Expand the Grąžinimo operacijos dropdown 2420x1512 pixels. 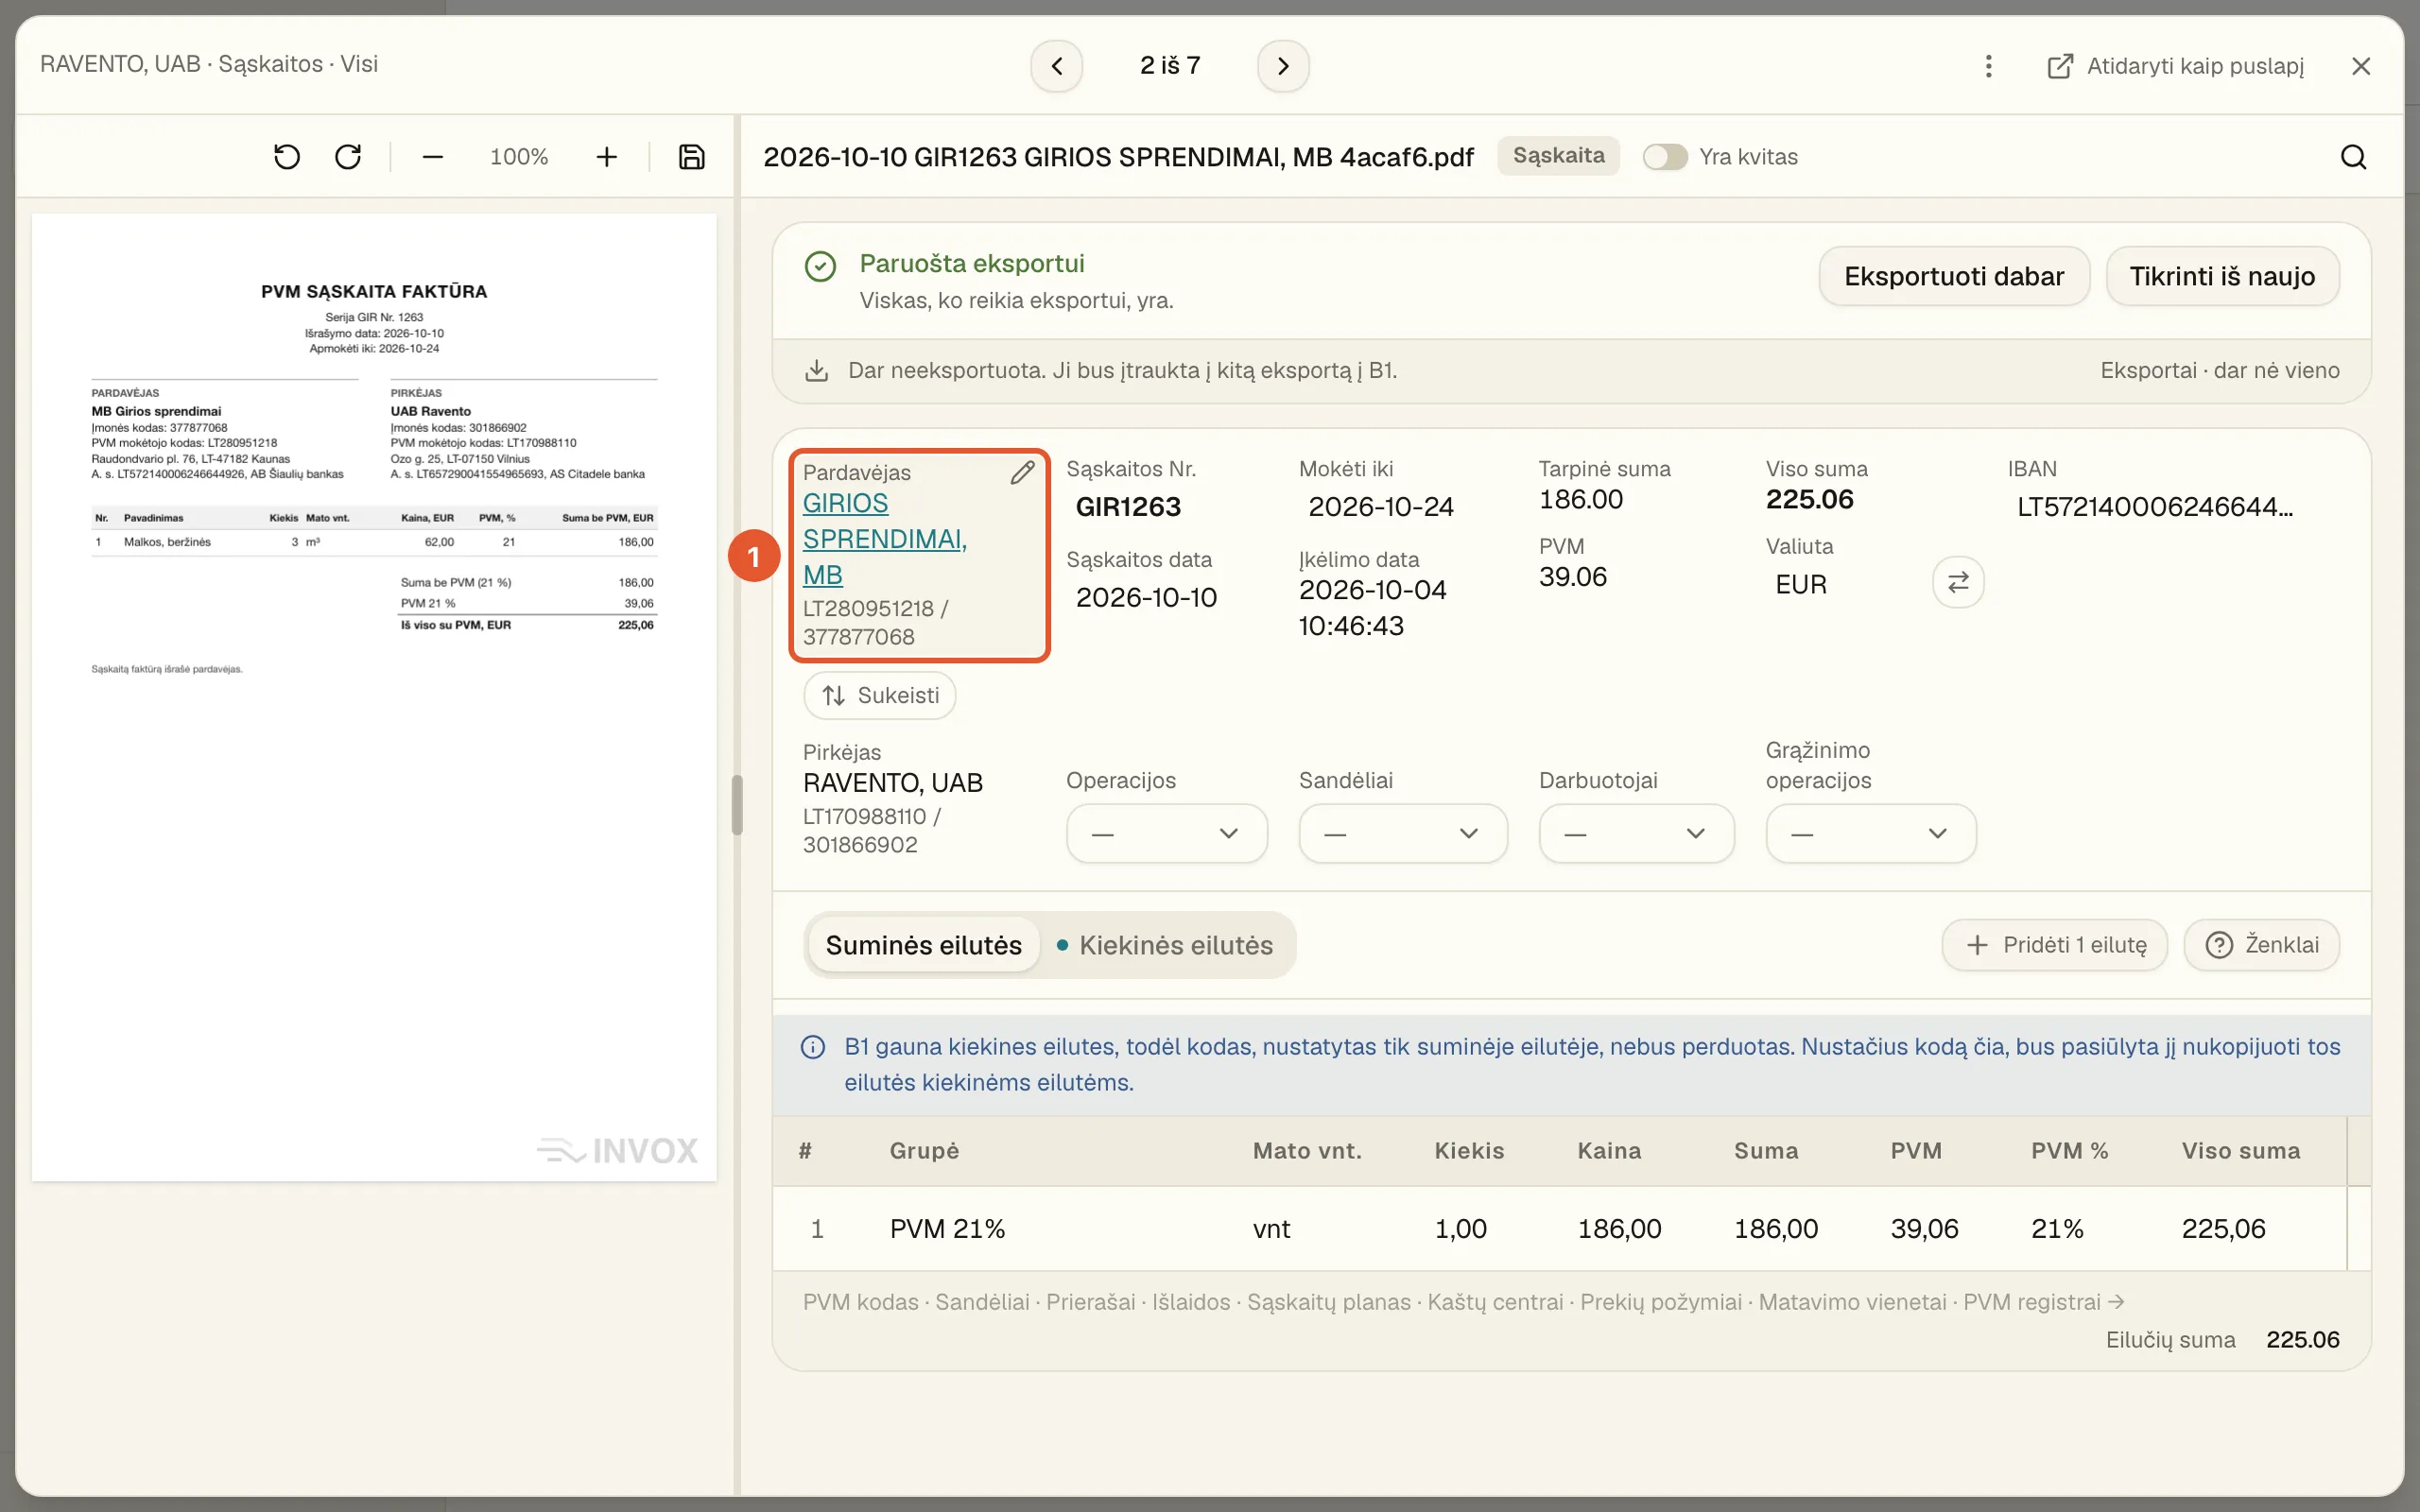1870,833
